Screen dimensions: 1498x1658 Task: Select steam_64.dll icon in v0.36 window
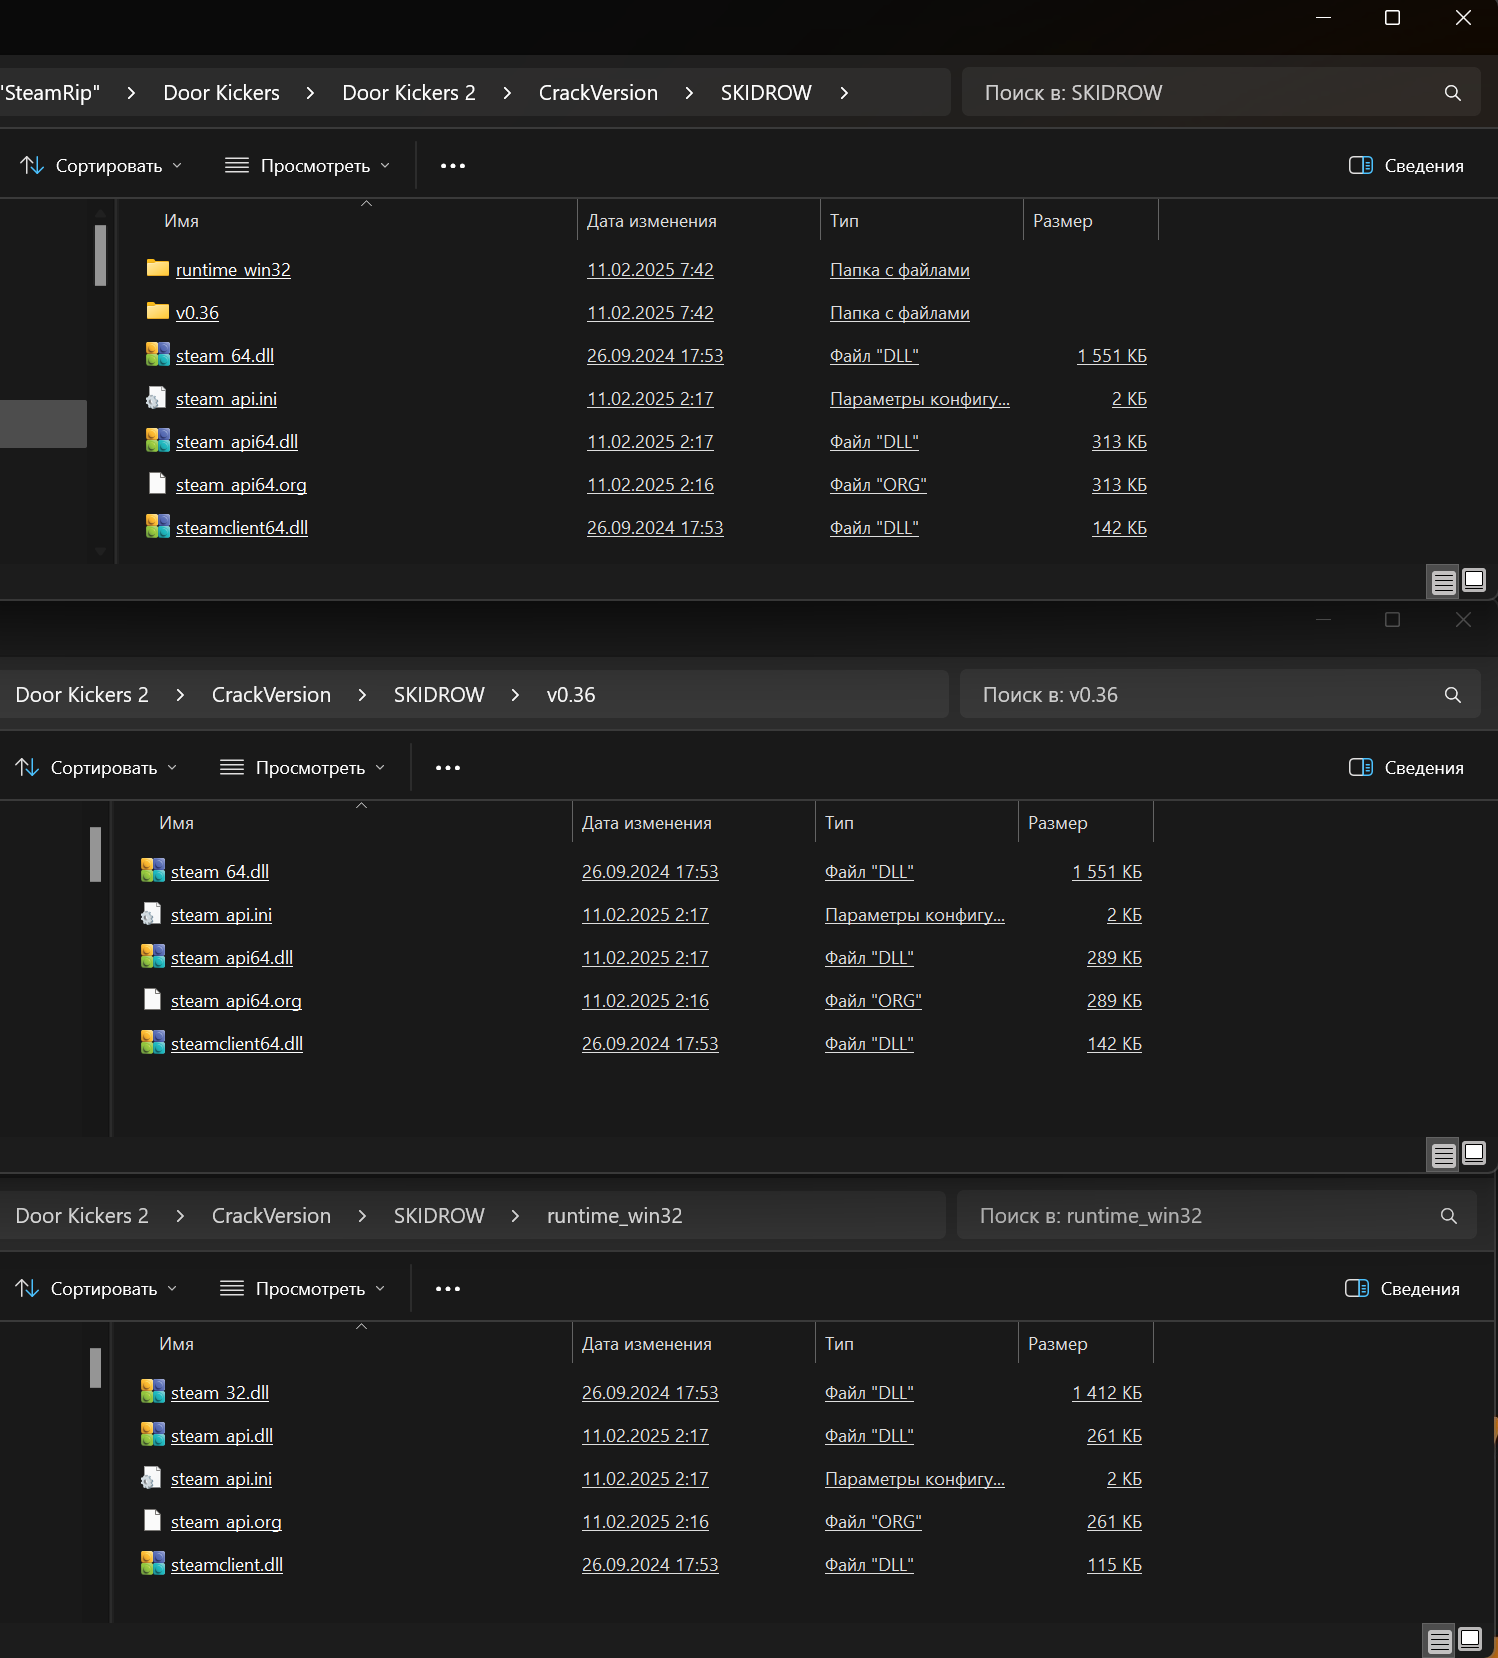pos(152,870)
